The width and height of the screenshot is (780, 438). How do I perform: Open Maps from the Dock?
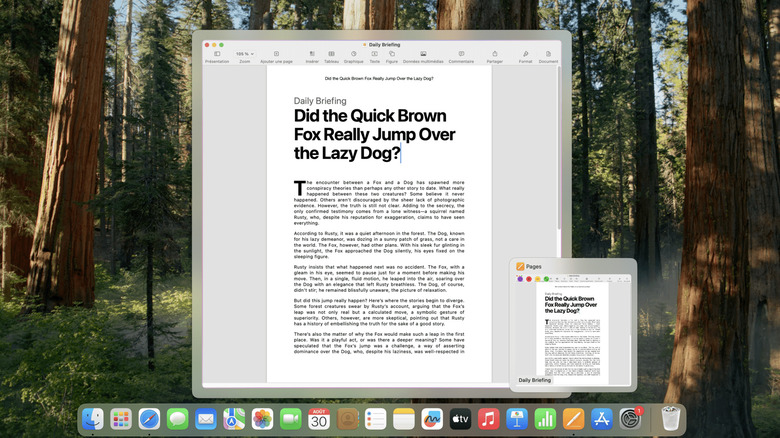point(234,419)
